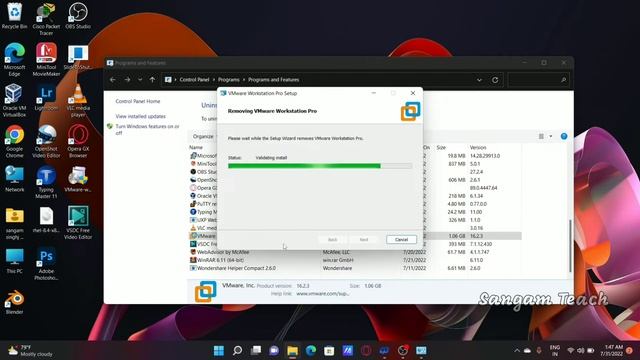Sort programs by Name column
The height and width of the screenshot is (360, 640).
(196, 147)
